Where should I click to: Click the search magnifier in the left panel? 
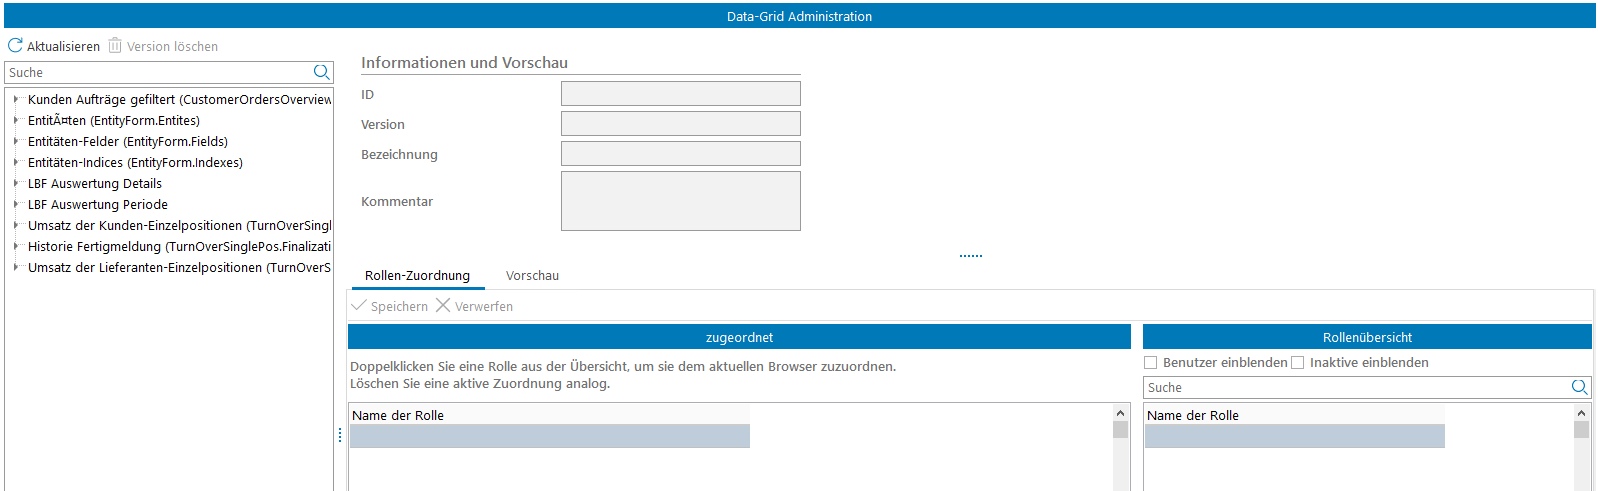pyautogui.click(x=321, y=72)
